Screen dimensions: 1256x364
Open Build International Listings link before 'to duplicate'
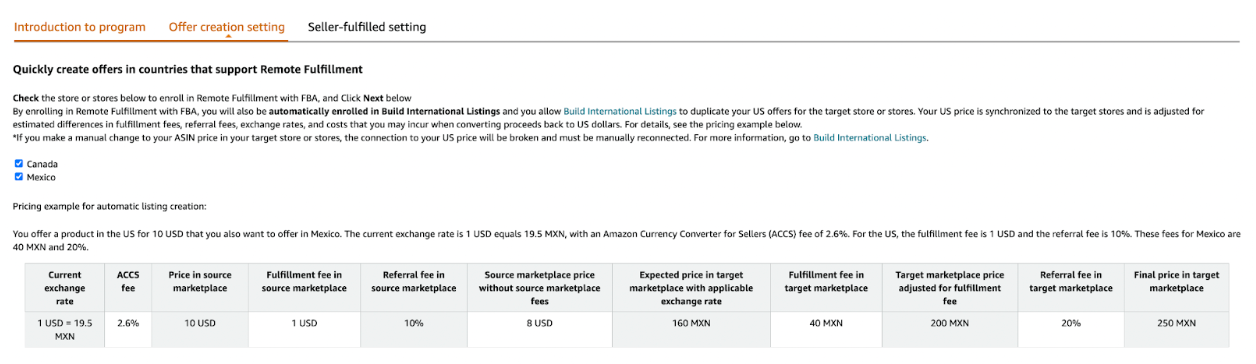click(x=620, y=111)
